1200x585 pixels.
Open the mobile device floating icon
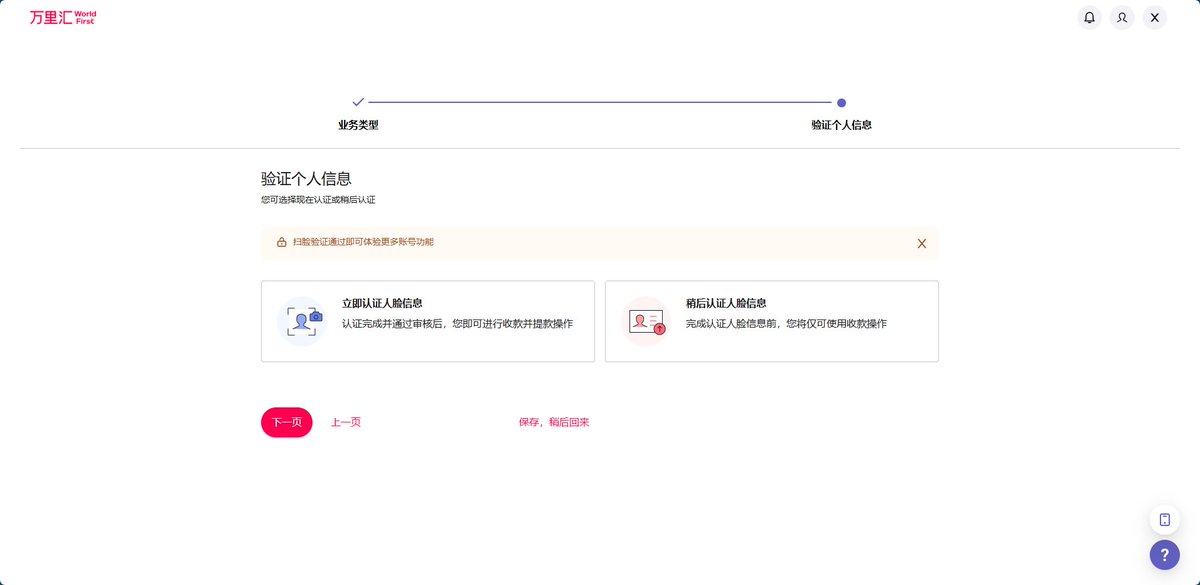coord(1165,519)
